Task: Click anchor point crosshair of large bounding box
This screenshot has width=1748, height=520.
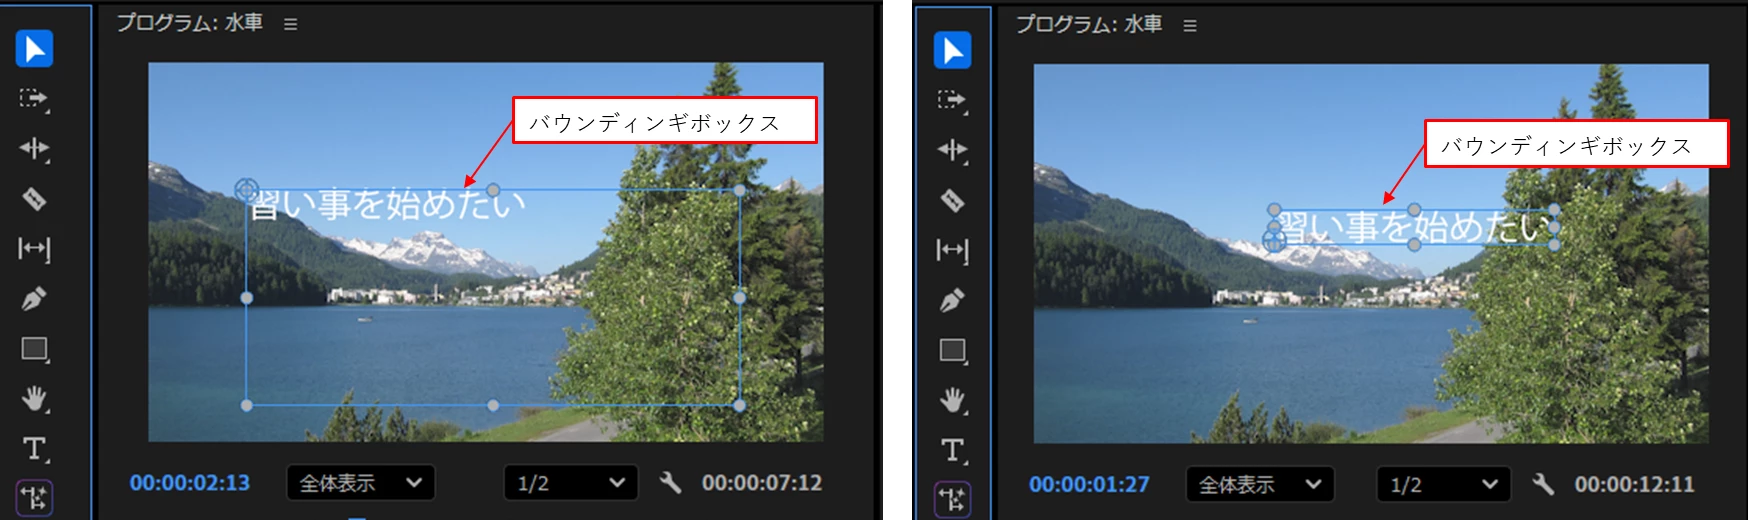Action: tap(246, 188)
